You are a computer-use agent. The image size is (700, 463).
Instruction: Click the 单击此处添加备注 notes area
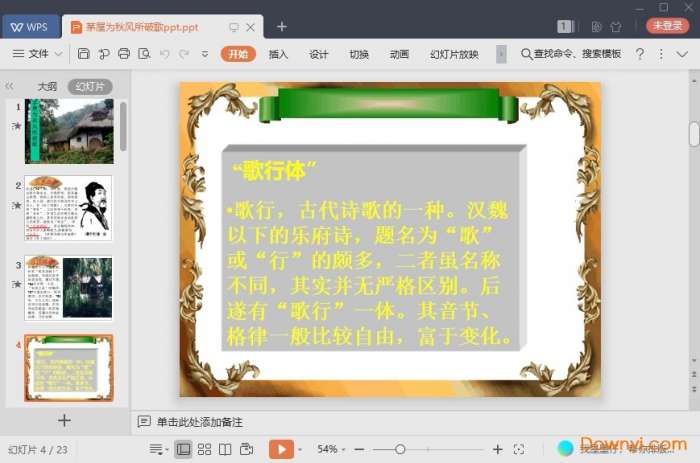pyautogui.click(x=200, y=422)
